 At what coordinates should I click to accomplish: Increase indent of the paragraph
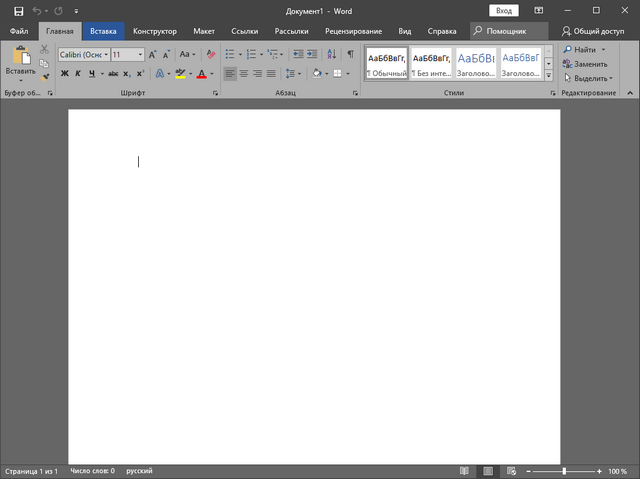pyautogui.click(x=314, y=55)
